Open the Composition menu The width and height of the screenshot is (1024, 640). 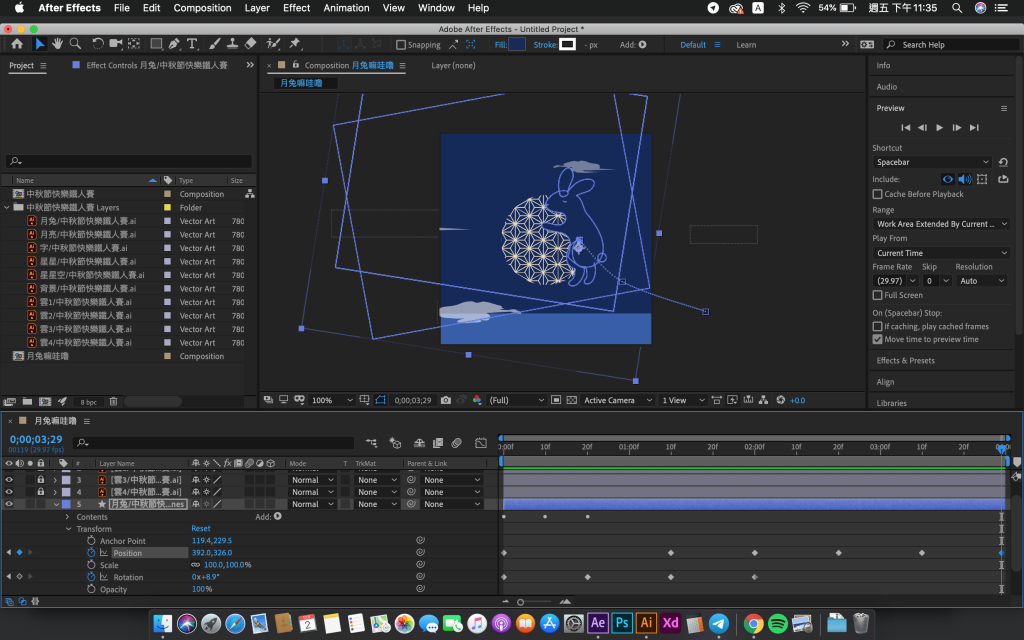202,8
